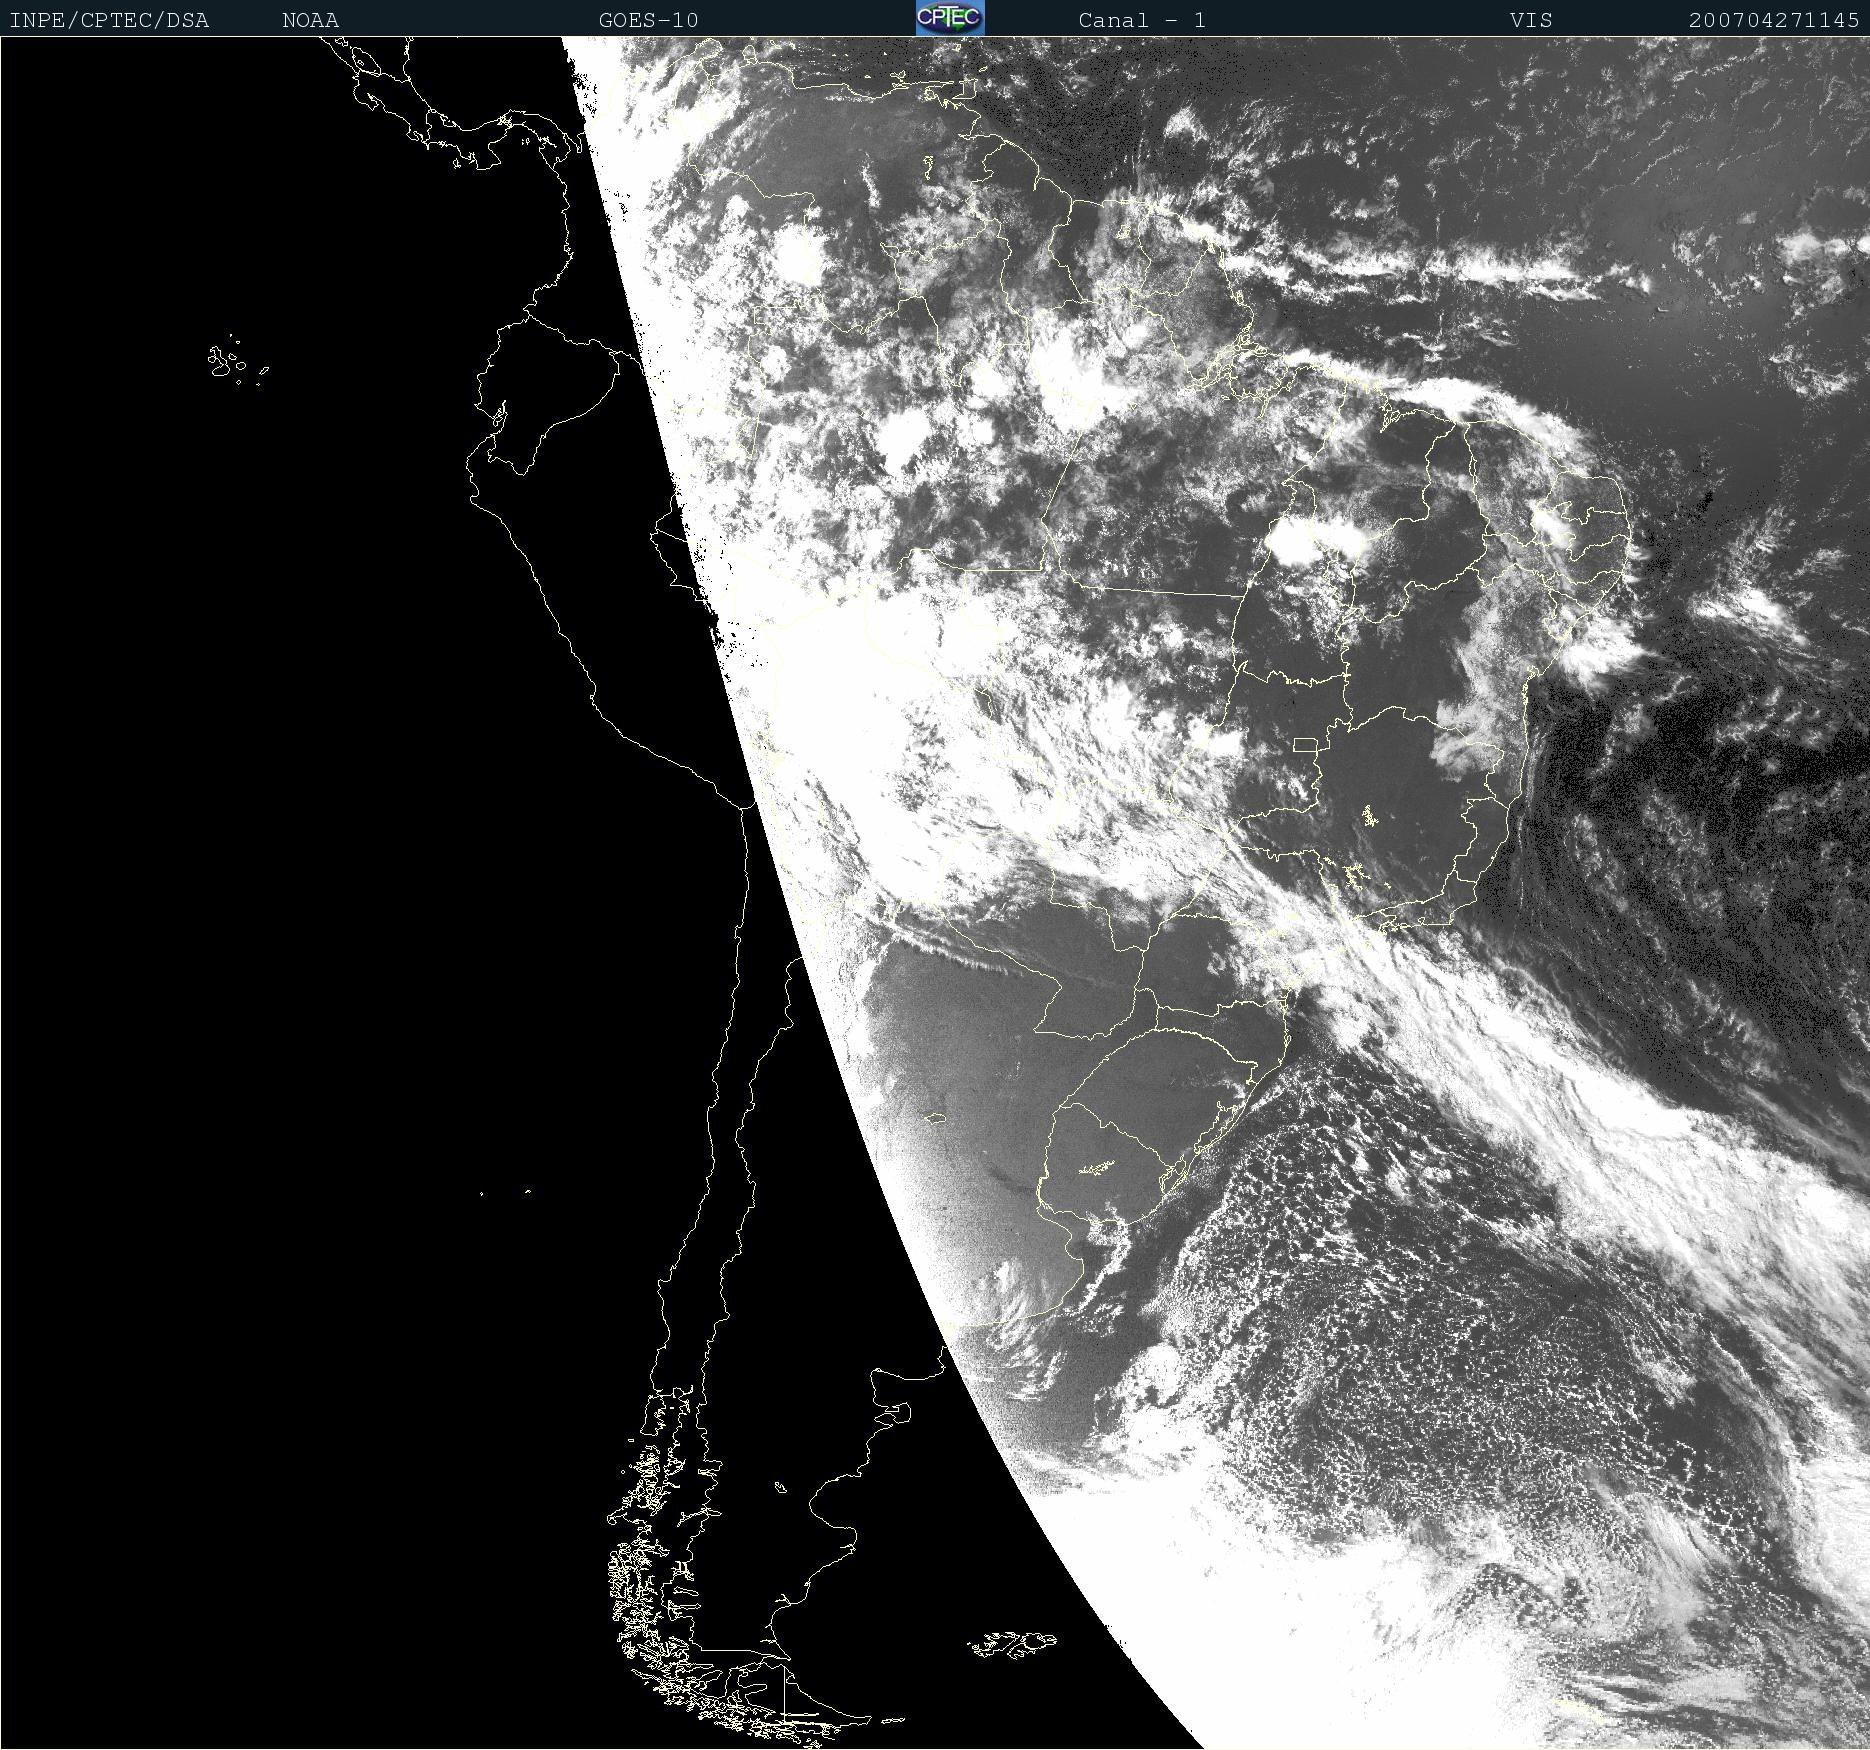The height and width of the screenshot is (1750, 1870).
Task: Click the CPTEC logo in the header
Action: (950, 18)
